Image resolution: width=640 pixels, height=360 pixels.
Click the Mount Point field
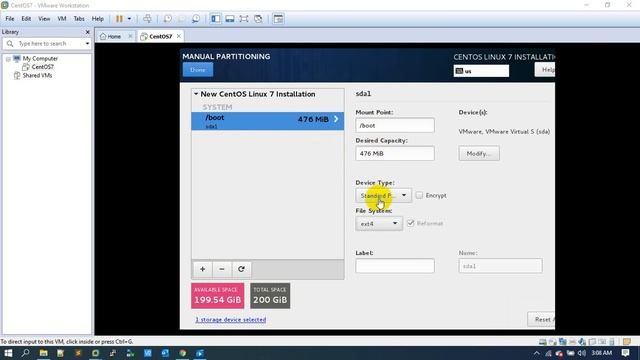click(x=395, y=125)
